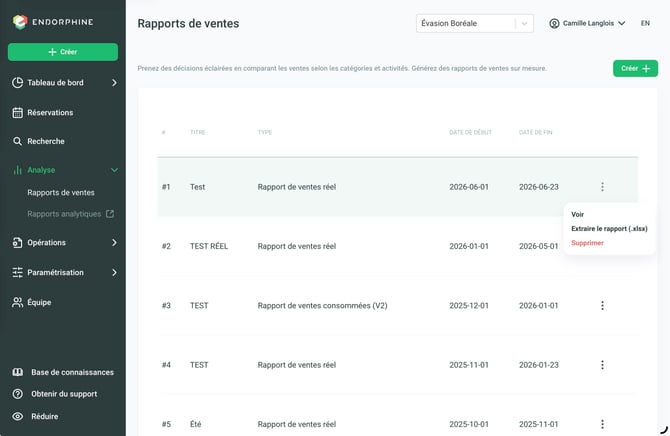The width and height of the screenshot is (670, 436).
Task: Expand the Paramétrisation submenu chevron
Action: [x=114, y=273]
